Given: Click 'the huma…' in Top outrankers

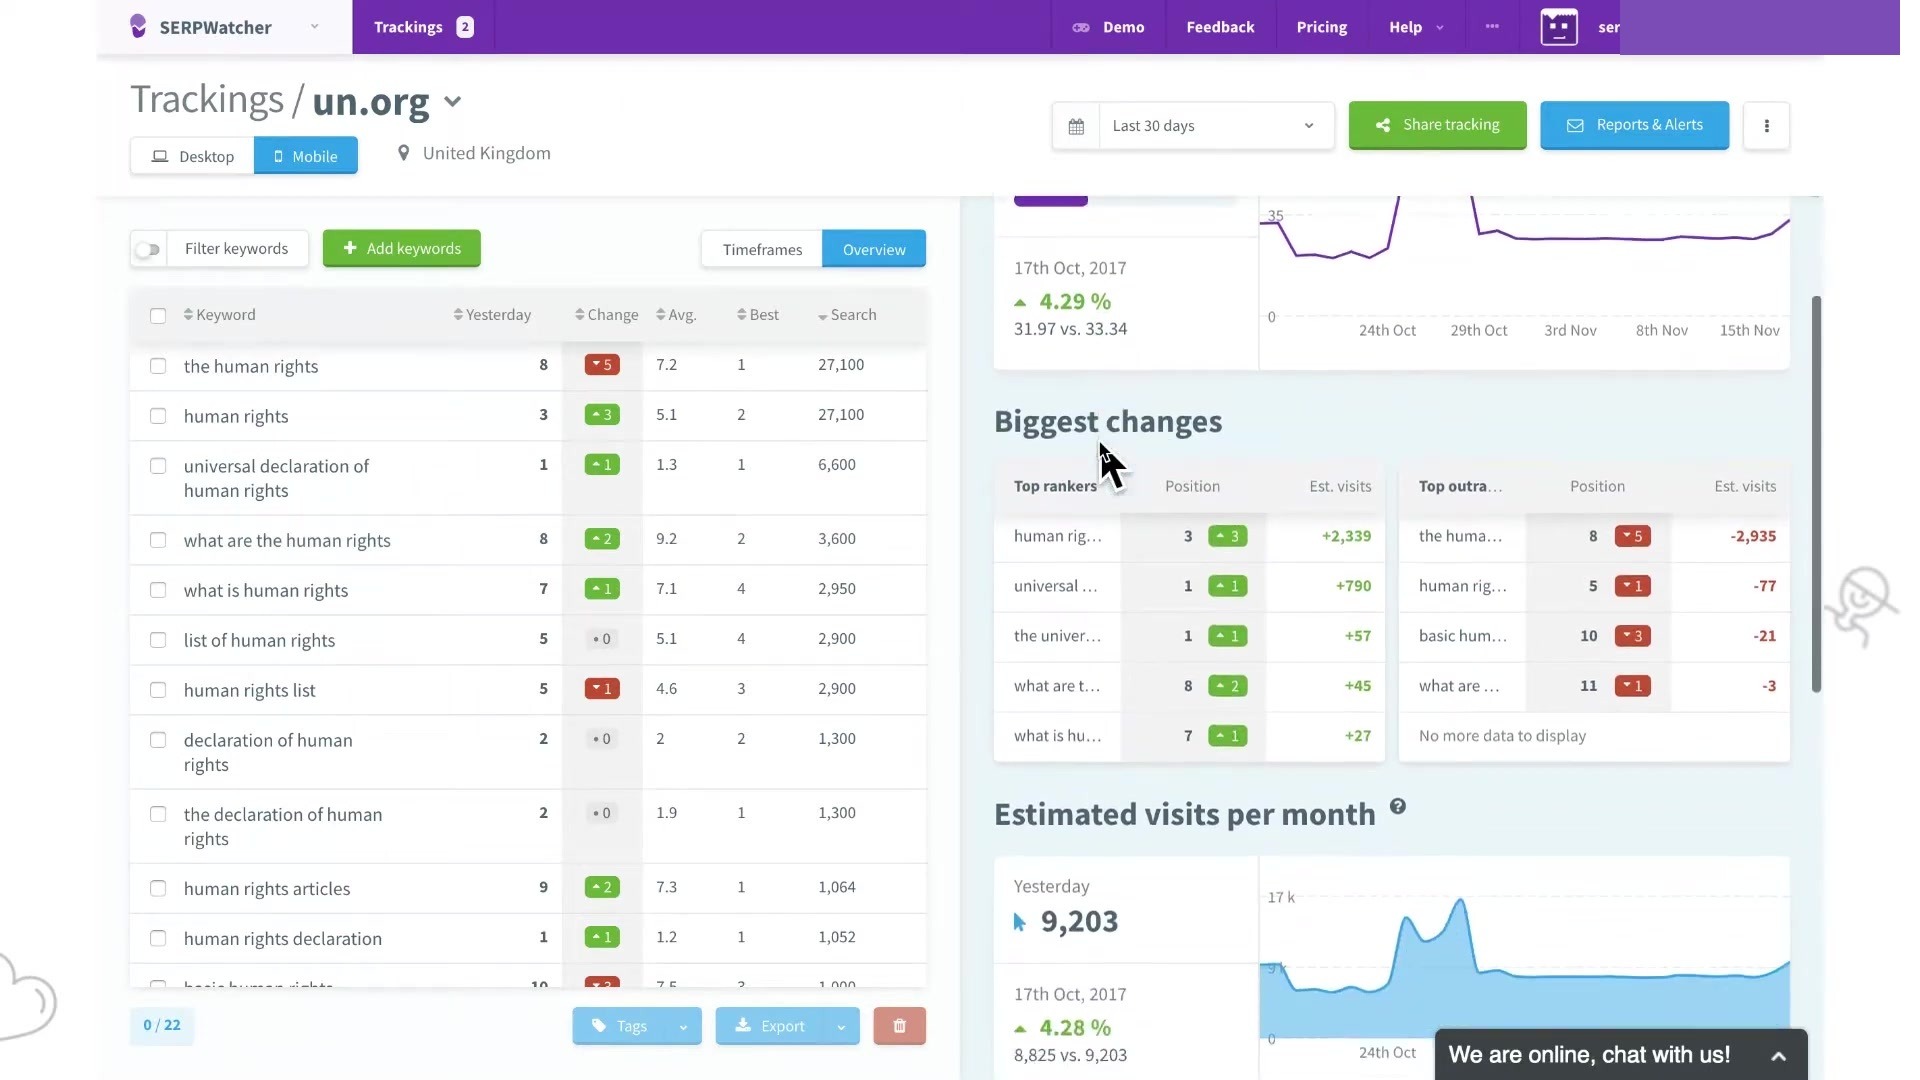Looking at the screenshot, I should click(x=1460, y=537).
